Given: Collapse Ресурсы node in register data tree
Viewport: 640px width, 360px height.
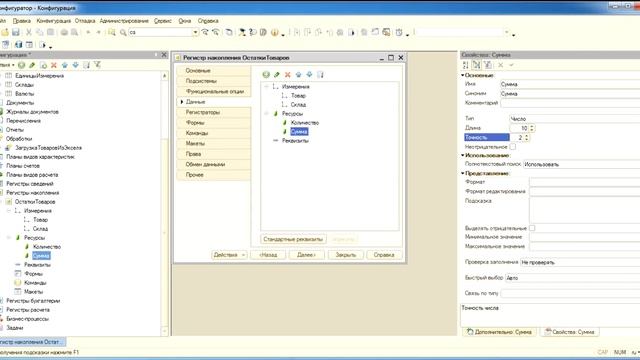Looking at the screenshot, I should click(x=266, y=113).
